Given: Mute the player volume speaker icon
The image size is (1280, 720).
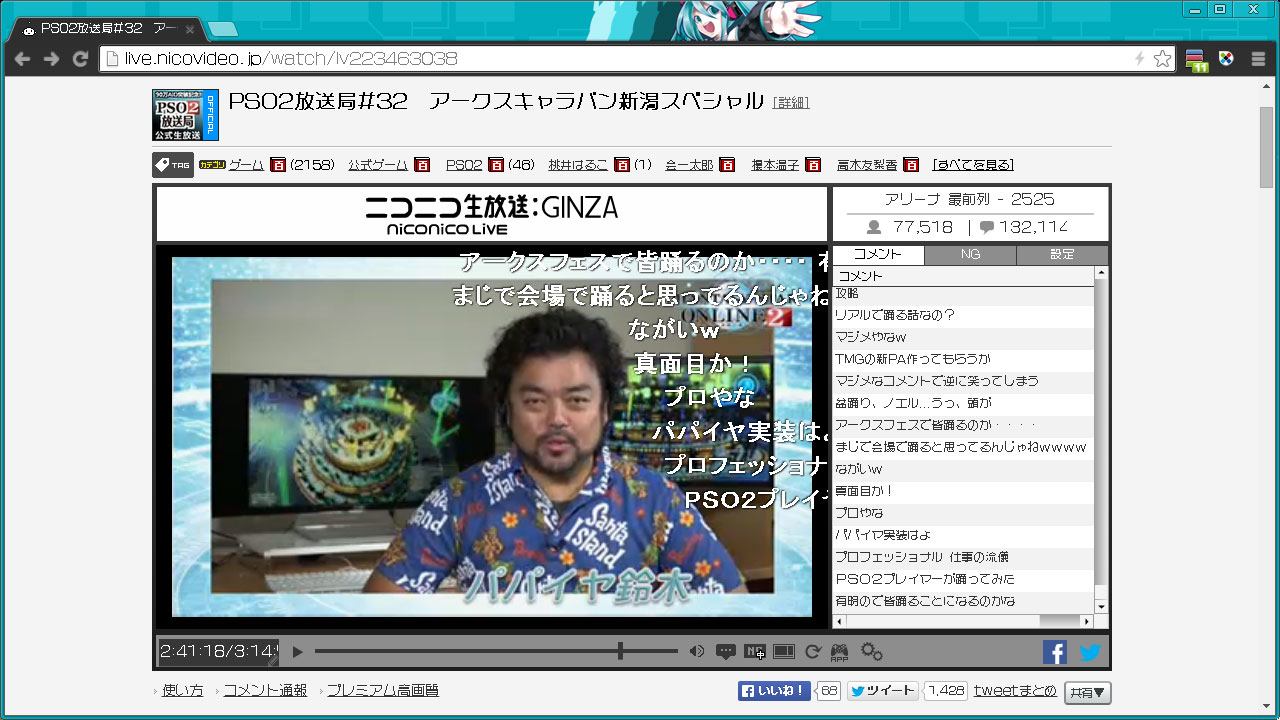Looking at the screenshot, I should pyautogui.click(x=697, y=652).
